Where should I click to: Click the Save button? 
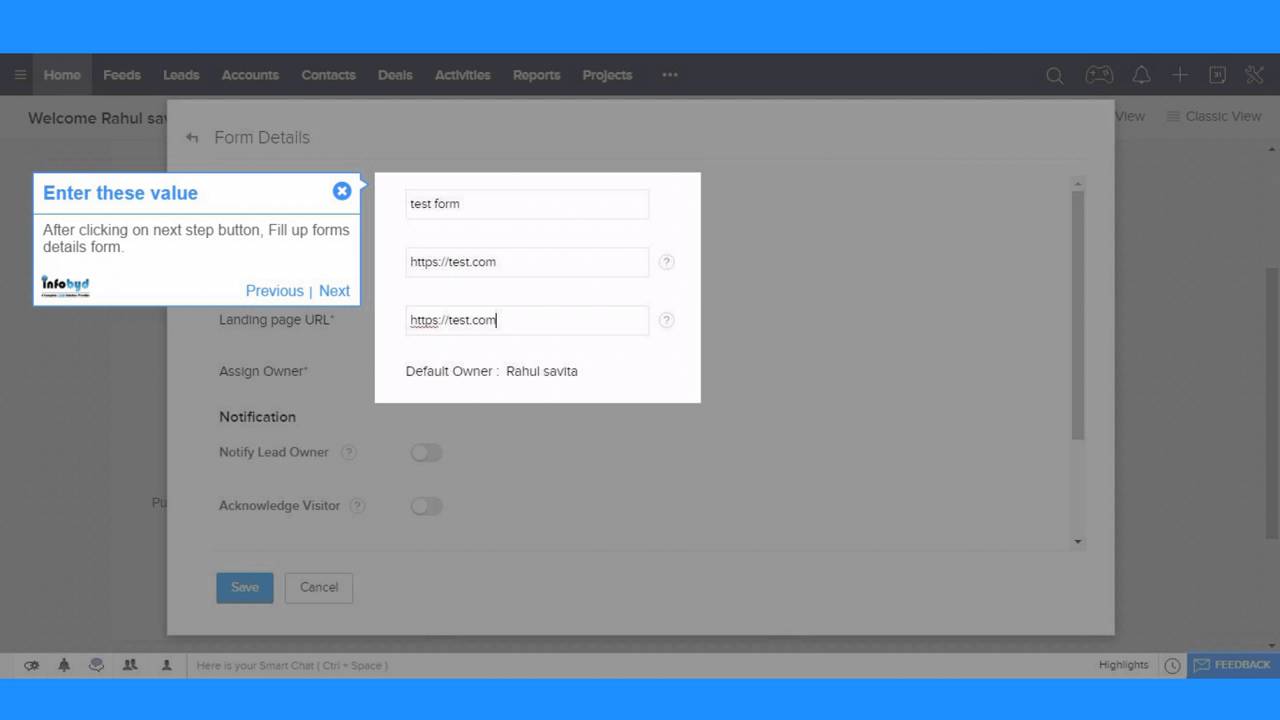click(x=245, y=587)
